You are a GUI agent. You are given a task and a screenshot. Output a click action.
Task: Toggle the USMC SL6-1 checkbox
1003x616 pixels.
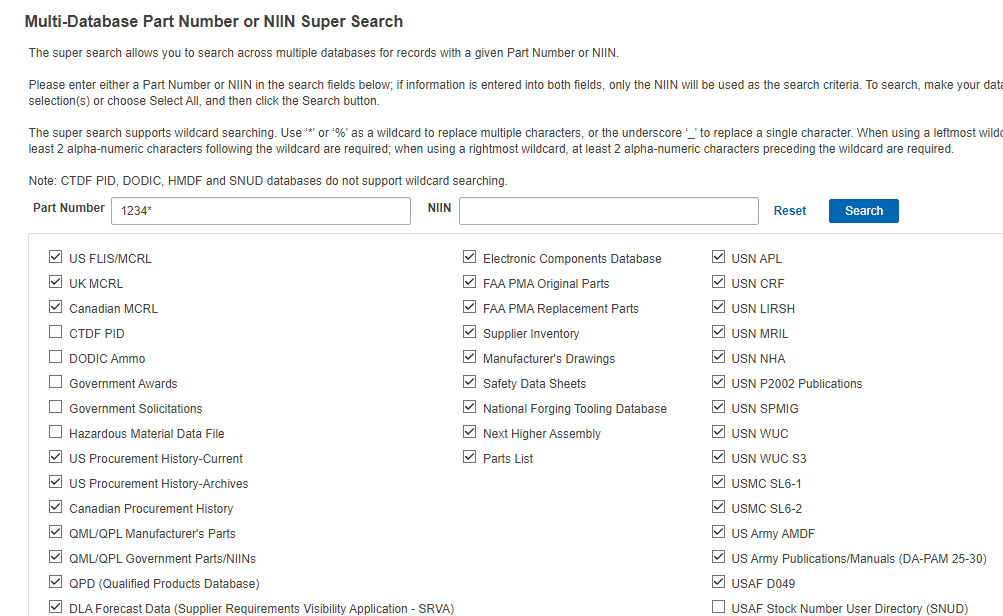[x=718, y=482]
